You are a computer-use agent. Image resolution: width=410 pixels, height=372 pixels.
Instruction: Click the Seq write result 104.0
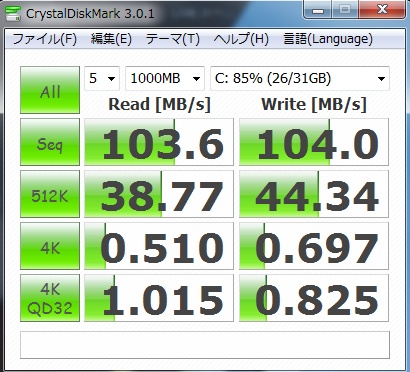click(314, 142)
